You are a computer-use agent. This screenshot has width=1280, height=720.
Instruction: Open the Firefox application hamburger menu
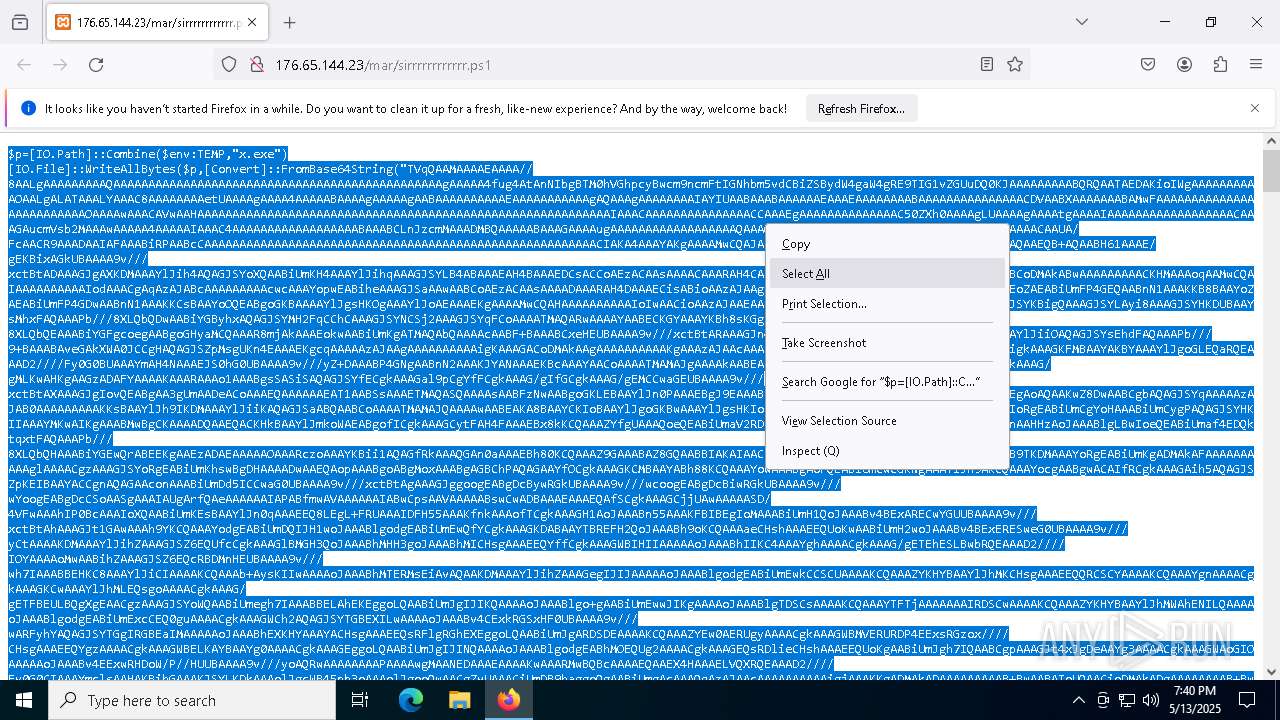1256,65
